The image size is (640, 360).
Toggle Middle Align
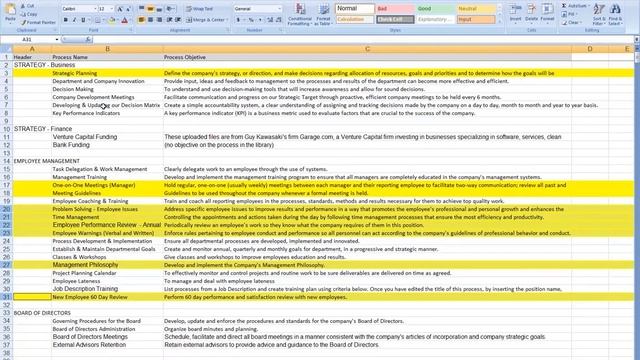pyautogui.click(x=150, y=9)
